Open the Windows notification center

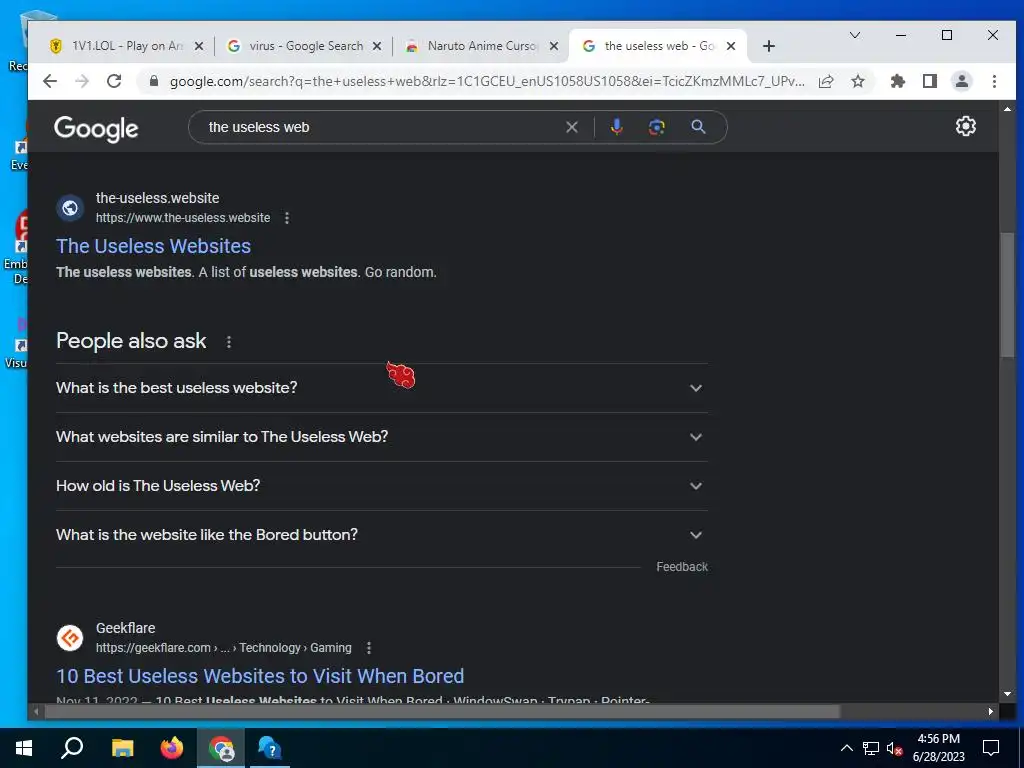(x=991, y=748)
